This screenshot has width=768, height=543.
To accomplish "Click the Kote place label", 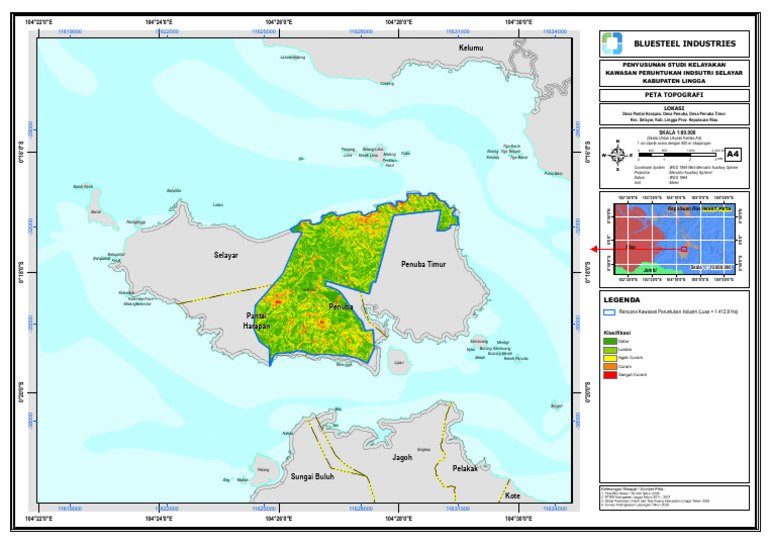I will (x=512, y=496).
